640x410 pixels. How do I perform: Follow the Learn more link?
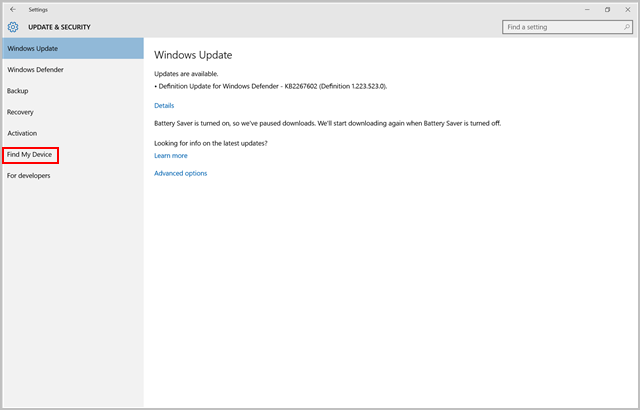170,156
